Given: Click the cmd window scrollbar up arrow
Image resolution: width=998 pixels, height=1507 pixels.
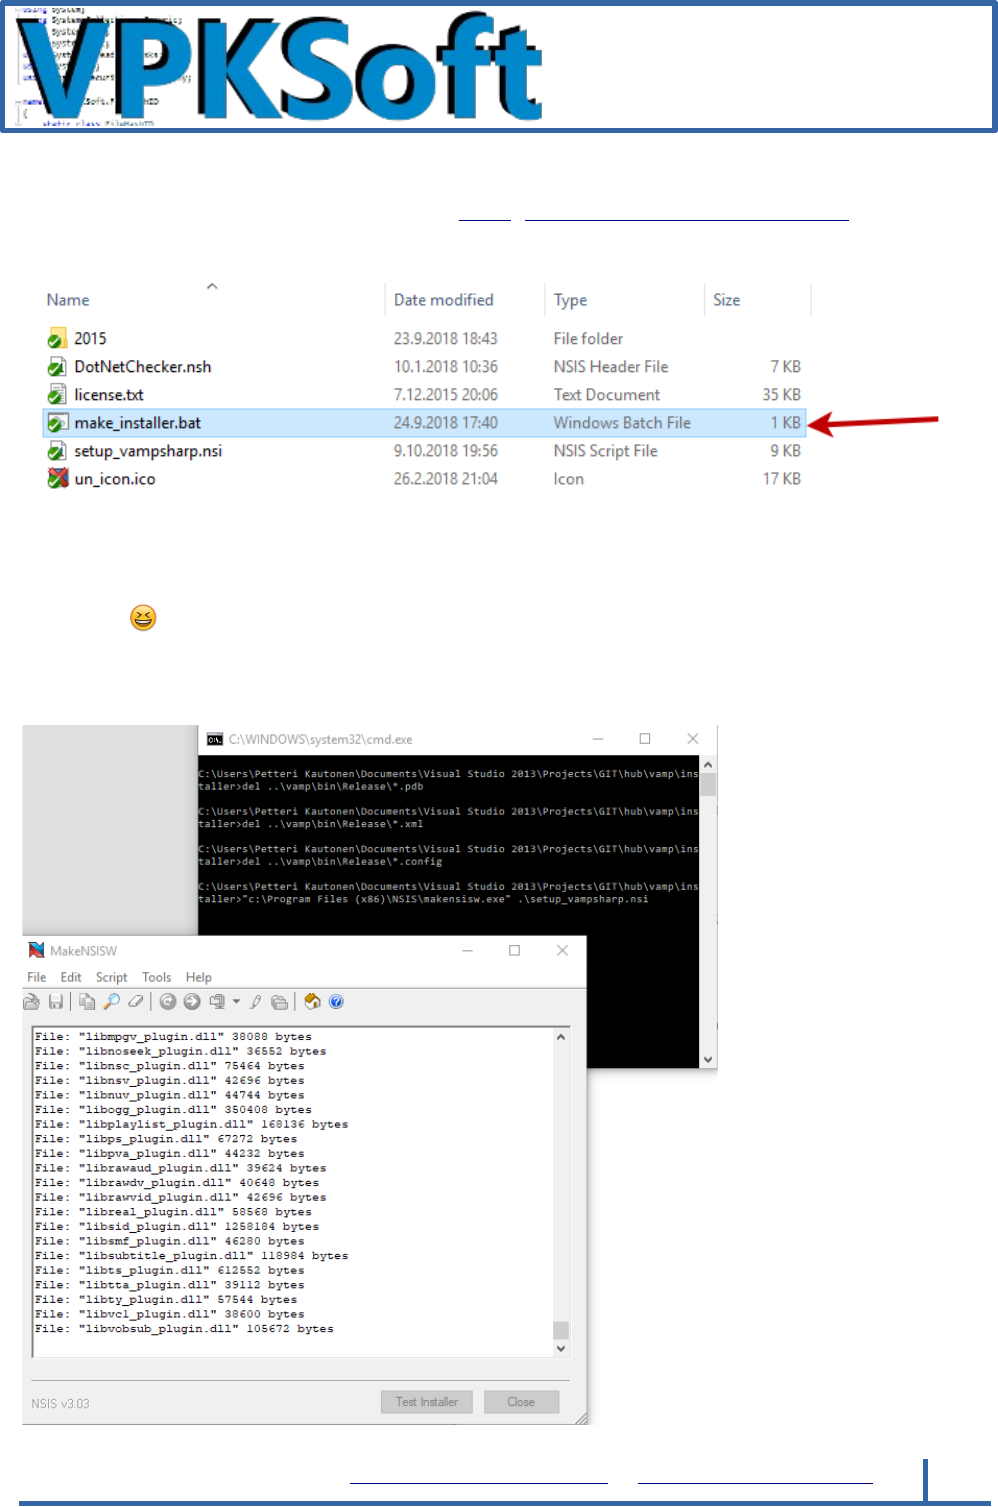Looking at the screenshot, I should pyautogui.click(x=708, y=765).
